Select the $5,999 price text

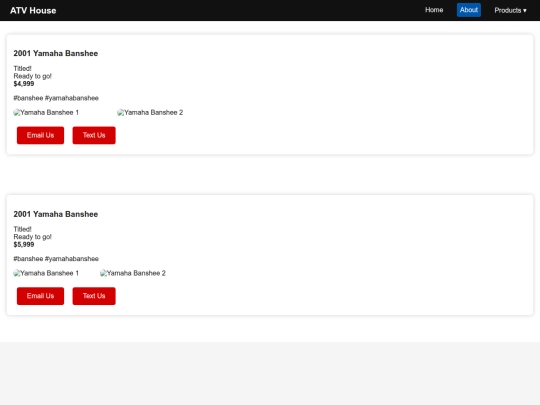tap(24, 245)
